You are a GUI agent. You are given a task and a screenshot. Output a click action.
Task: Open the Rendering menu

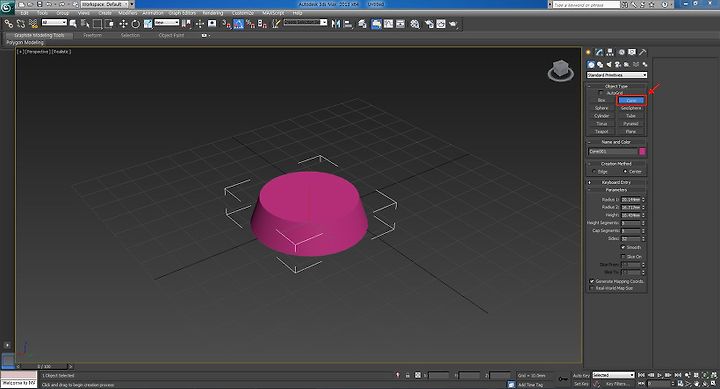213,13
